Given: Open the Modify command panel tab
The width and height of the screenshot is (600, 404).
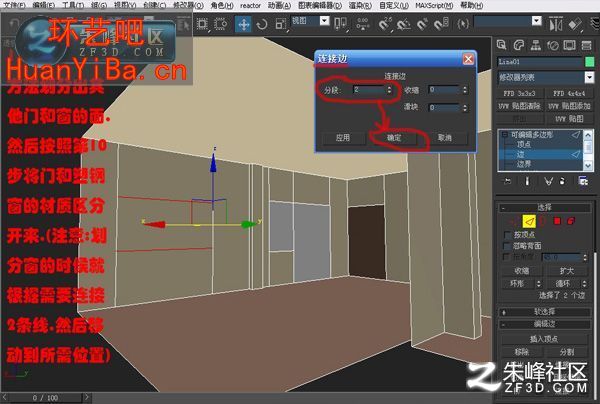Looking at the screenshot, I should point(518,45).
